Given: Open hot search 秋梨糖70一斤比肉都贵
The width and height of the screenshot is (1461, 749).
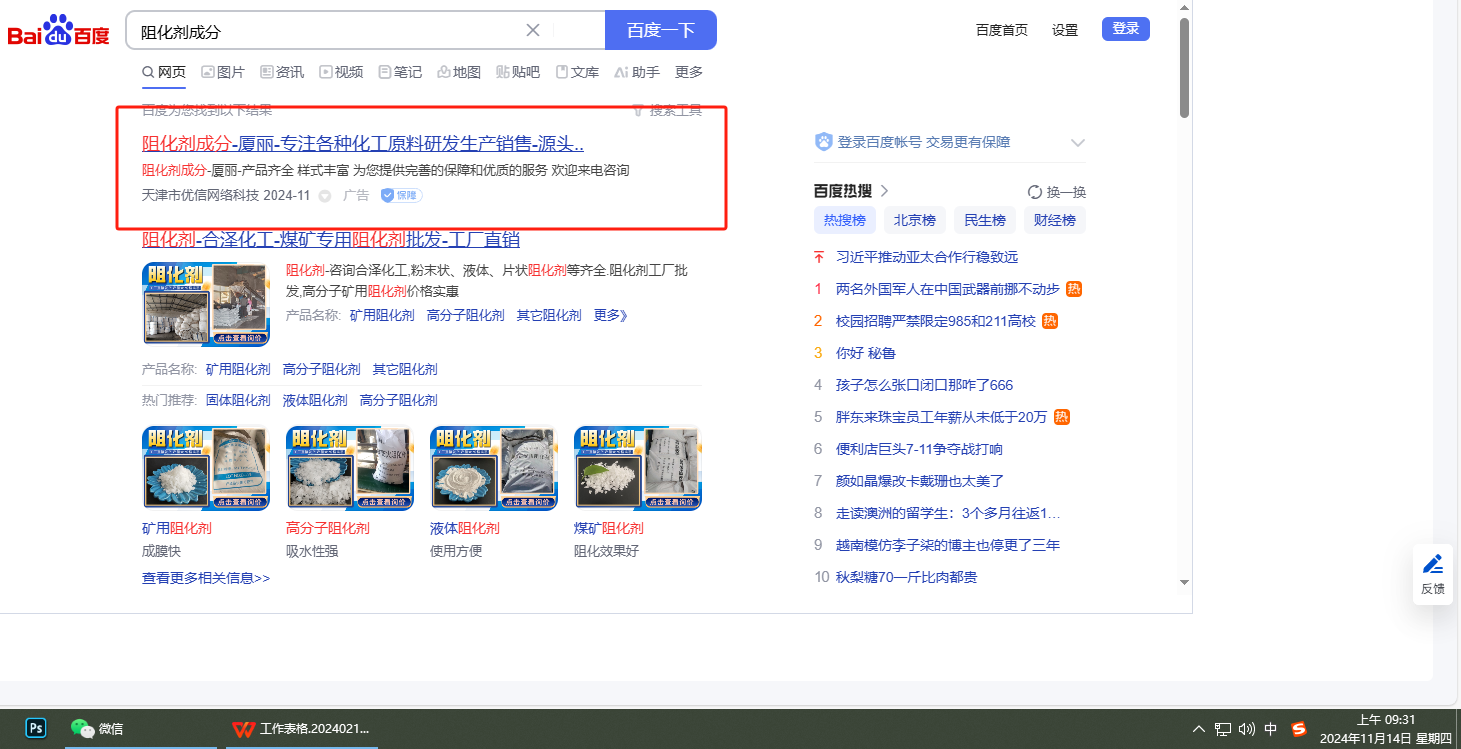Looking at the screenshot, I should [x=906, y=577].
